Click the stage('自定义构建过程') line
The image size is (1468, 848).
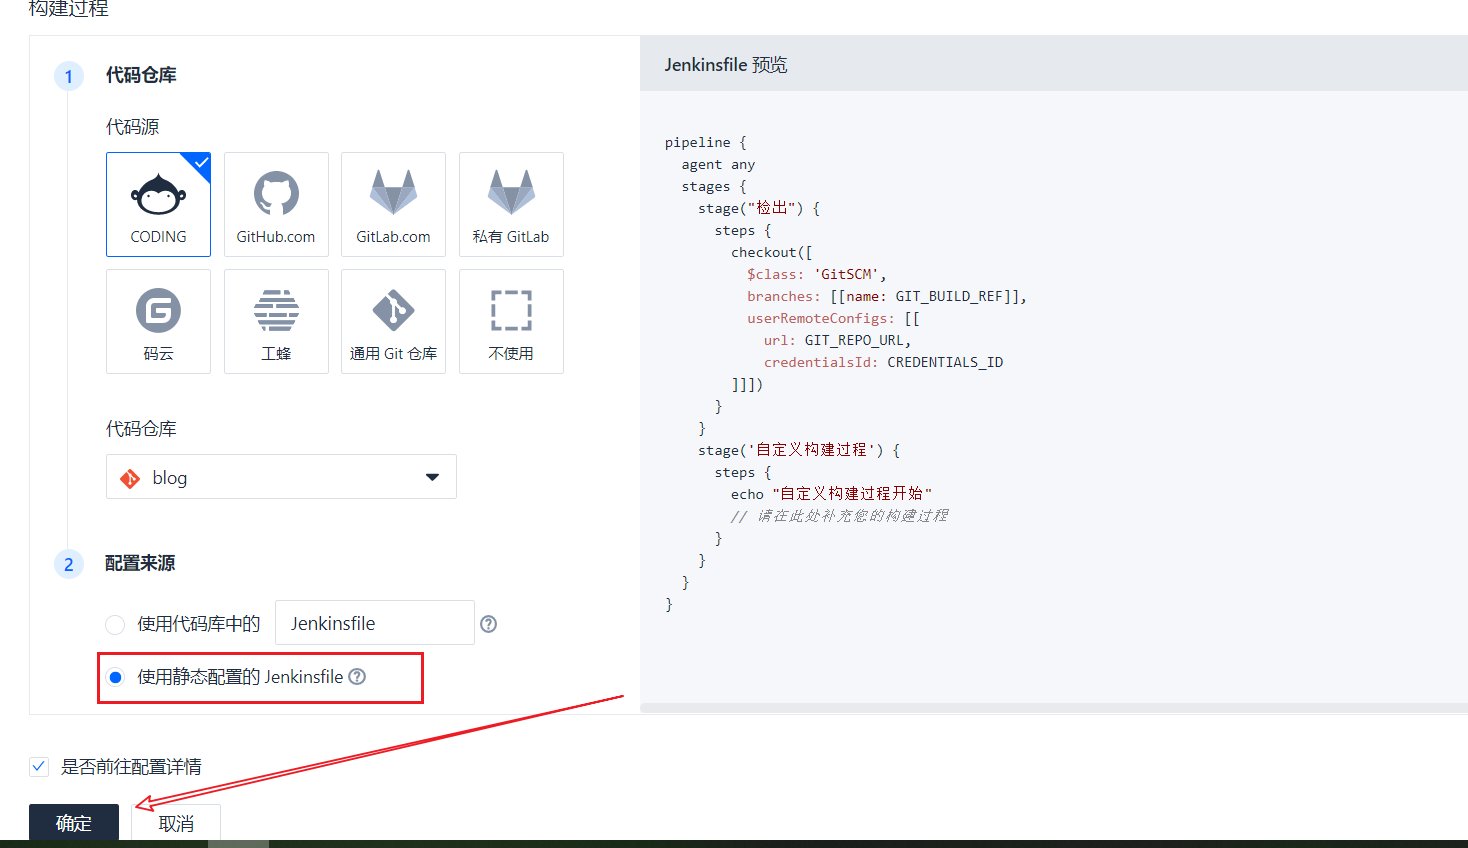pyautogui.click(x=799, y=450)
